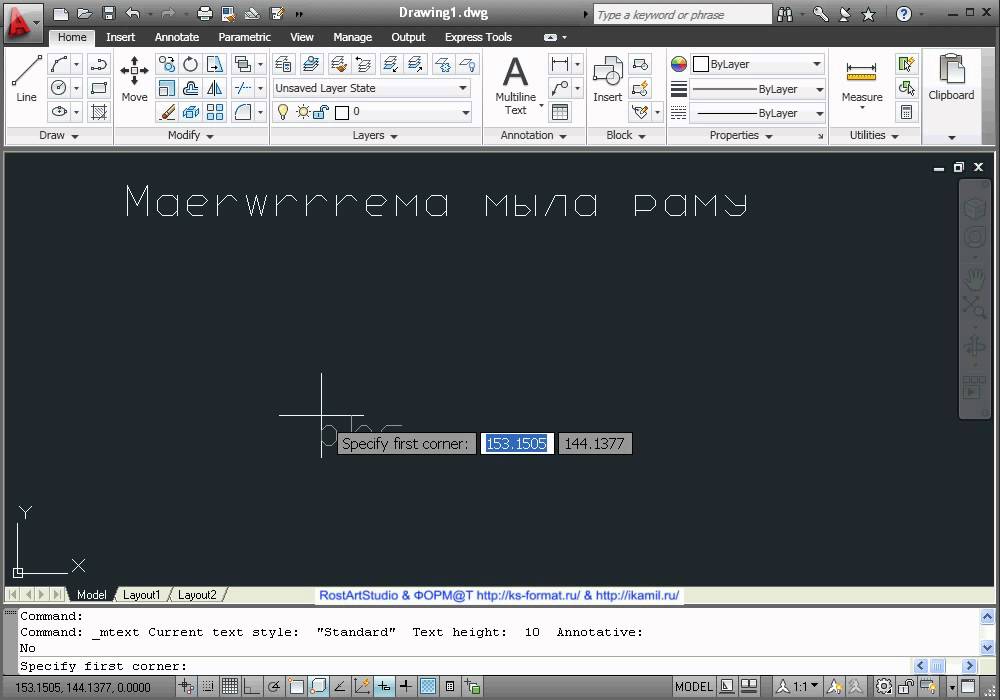Toggle Polar Tracking in status bar
Image resolution: width=1000 pixels, height=700 pixels.
(274, 687)
